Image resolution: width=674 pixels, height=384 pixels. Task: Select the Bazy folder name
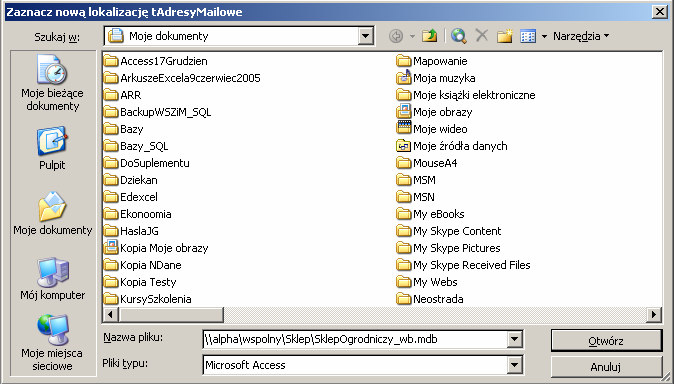point(132,129)
